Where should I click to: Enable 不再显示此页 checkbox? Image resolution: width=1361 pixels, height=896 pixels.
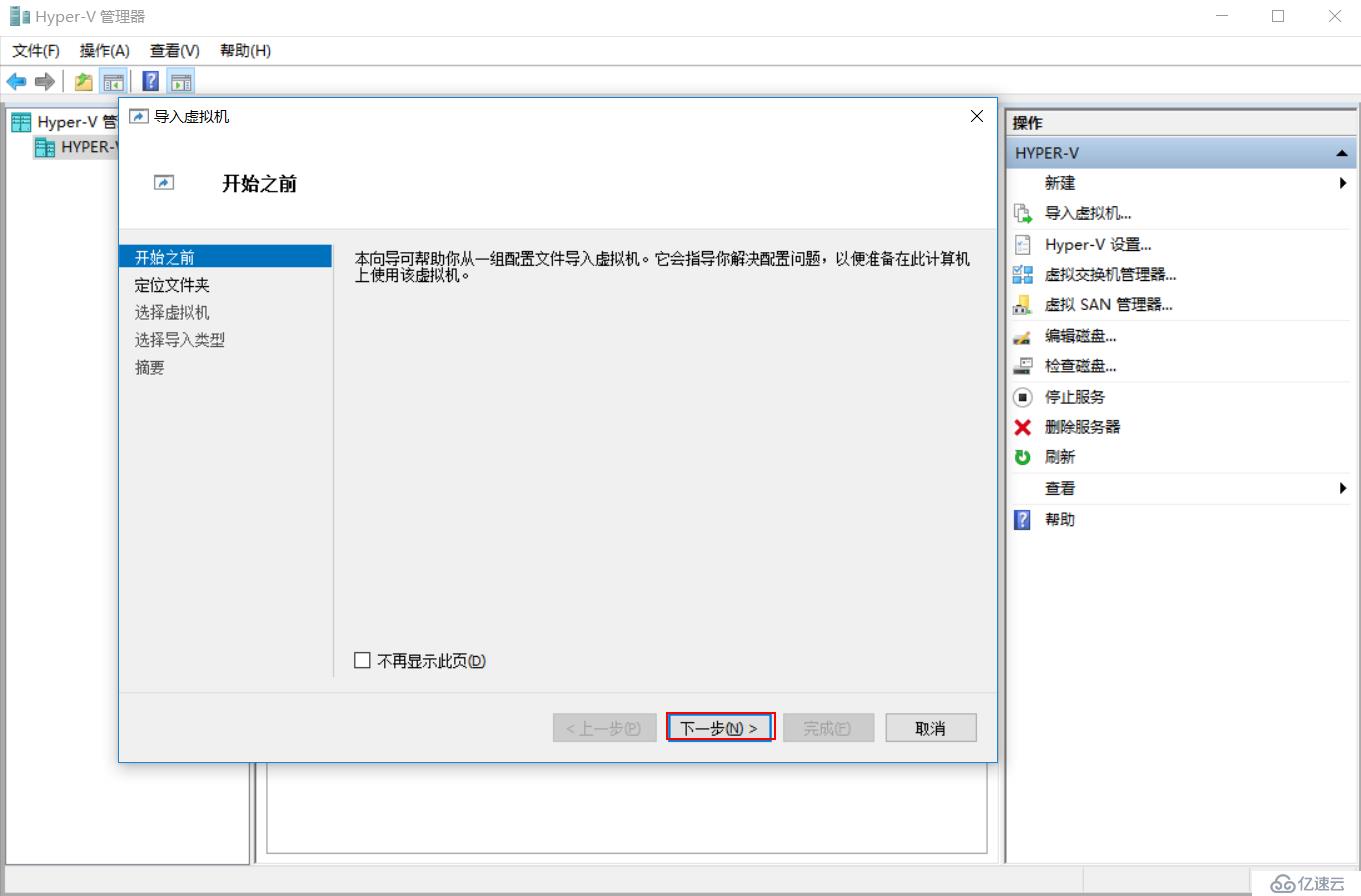click(362, 661)
